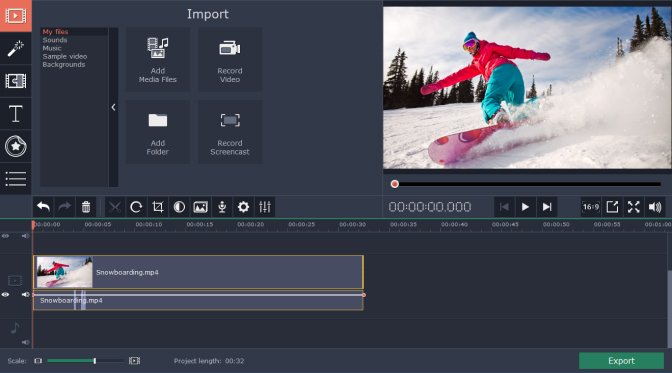Screen dimensions: 672x373
Task: Split clip with scissors tool
Action: tap(115, 207)
